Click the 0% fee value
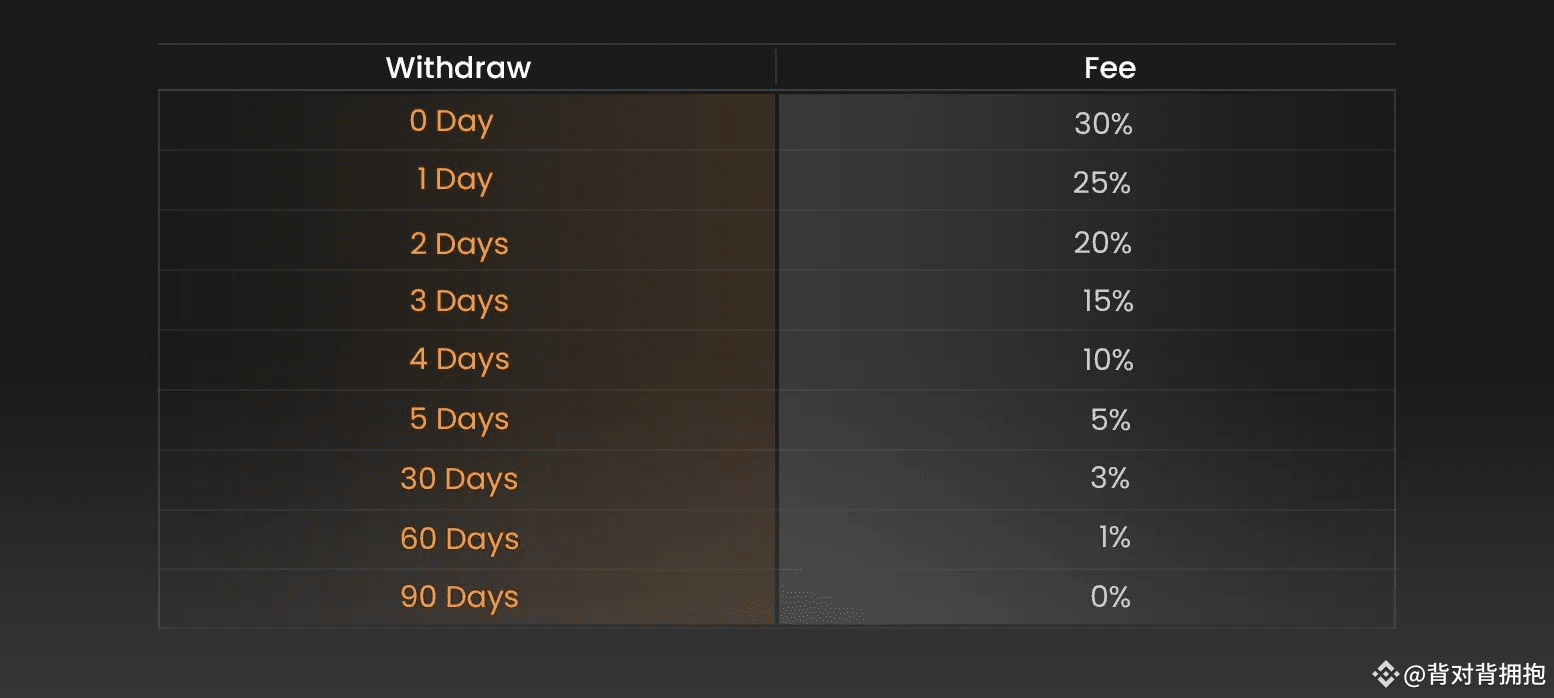The width and height of the screenshot is (1554, 698). click(x=1110, y=597)
